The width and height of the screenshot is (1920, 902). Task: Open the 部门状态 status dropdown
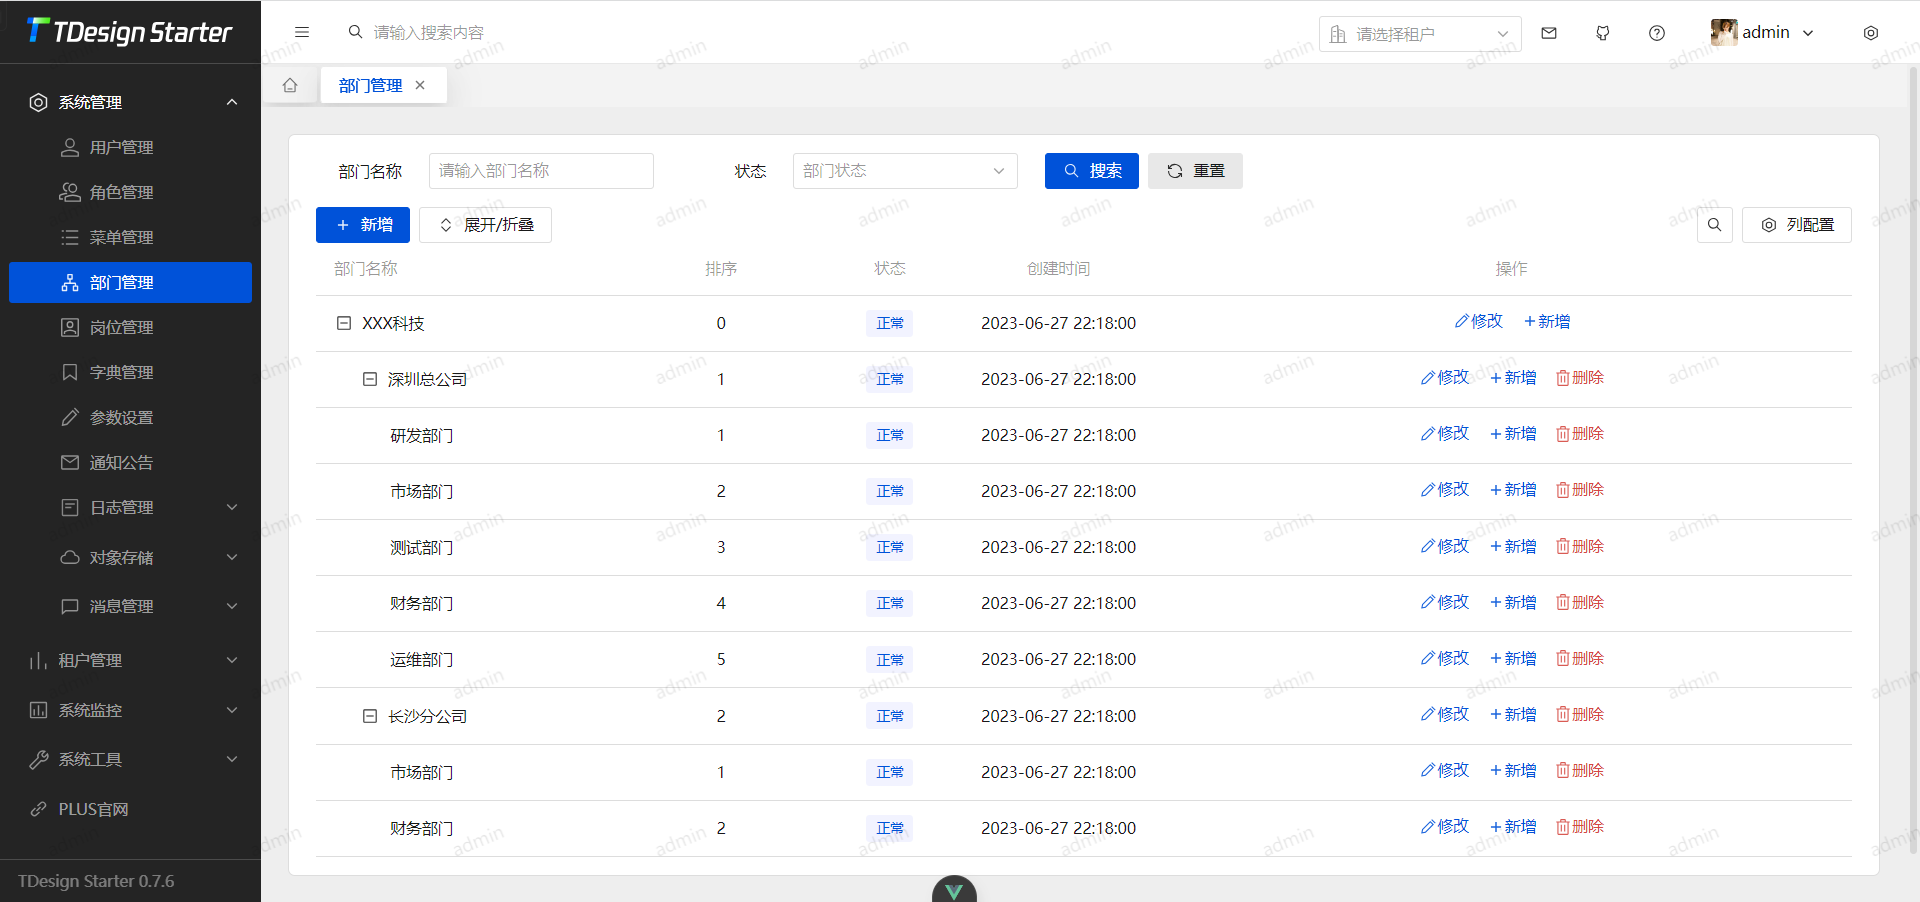[904, 171]
